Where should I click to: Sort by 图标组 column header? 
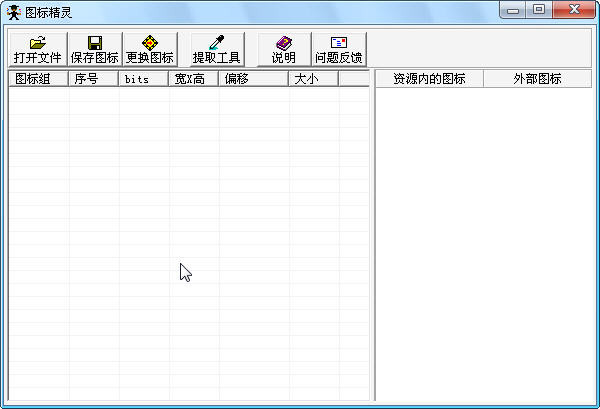coord(39,79)
